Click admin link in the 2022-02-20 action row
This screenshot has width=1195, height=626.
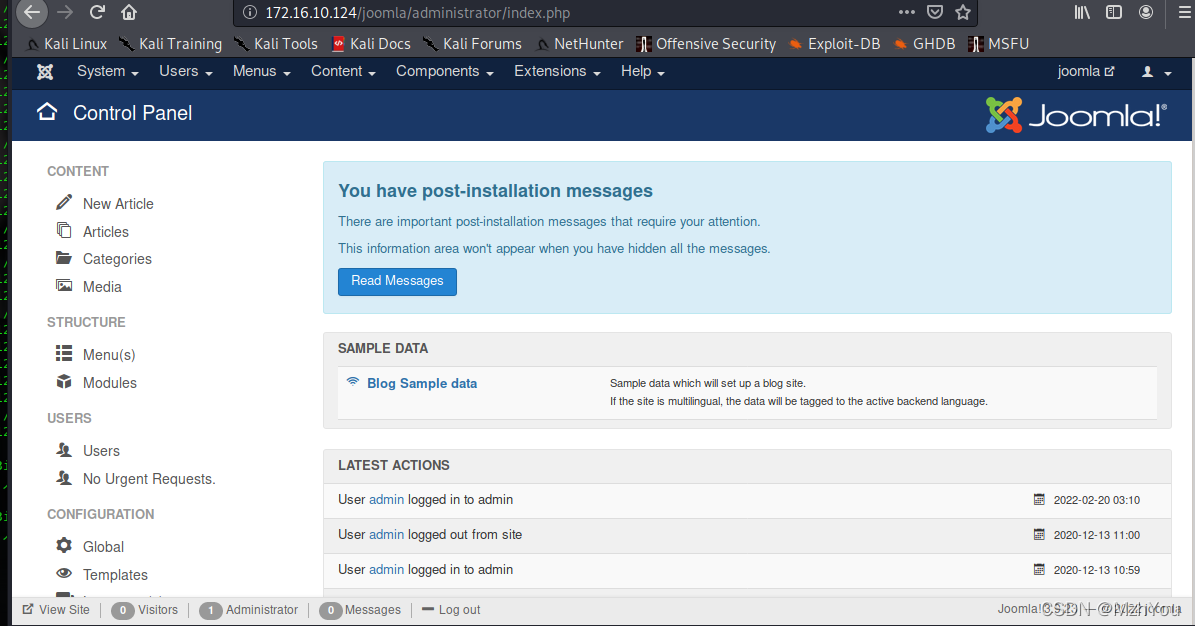pyautogui.click(x=386, y=499)
